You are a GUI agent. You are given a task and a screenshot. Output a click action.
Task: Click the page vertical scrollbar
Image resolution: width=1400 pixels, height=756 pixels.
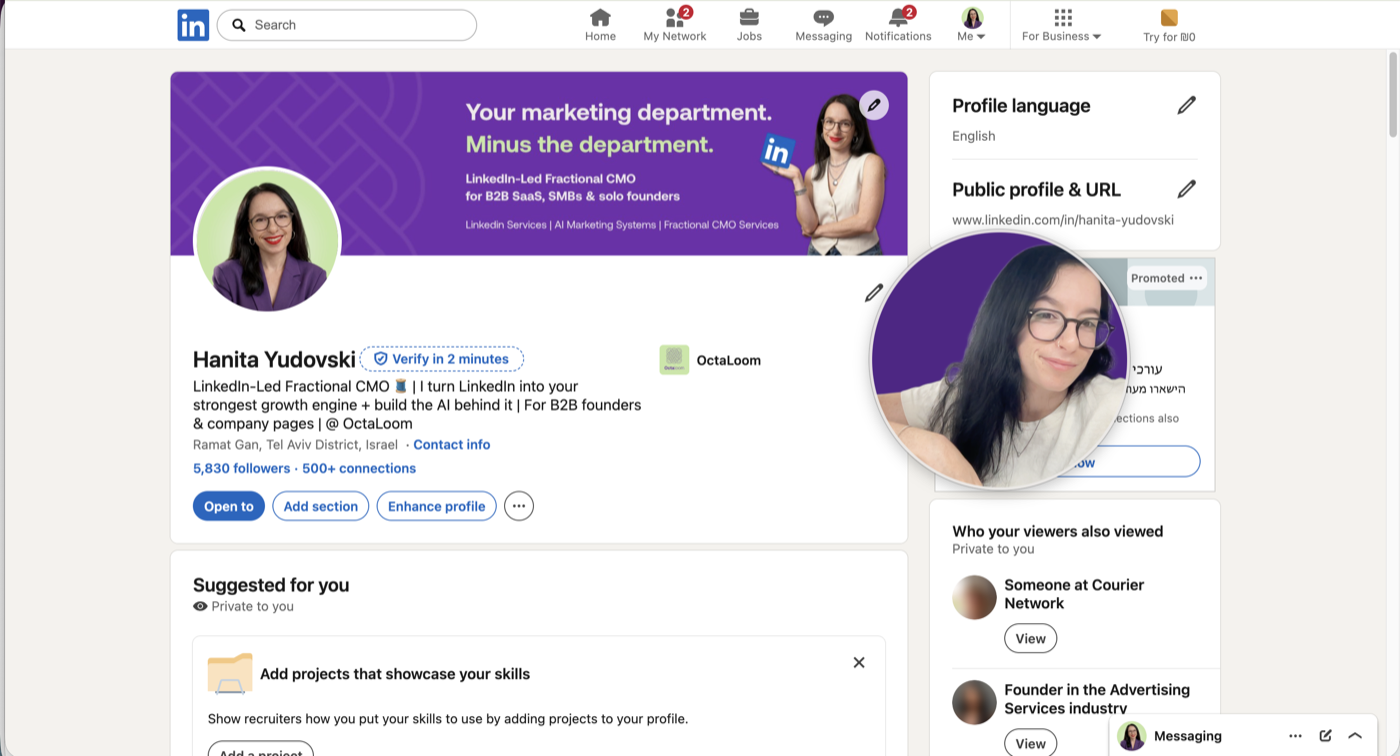point(1392,94)
